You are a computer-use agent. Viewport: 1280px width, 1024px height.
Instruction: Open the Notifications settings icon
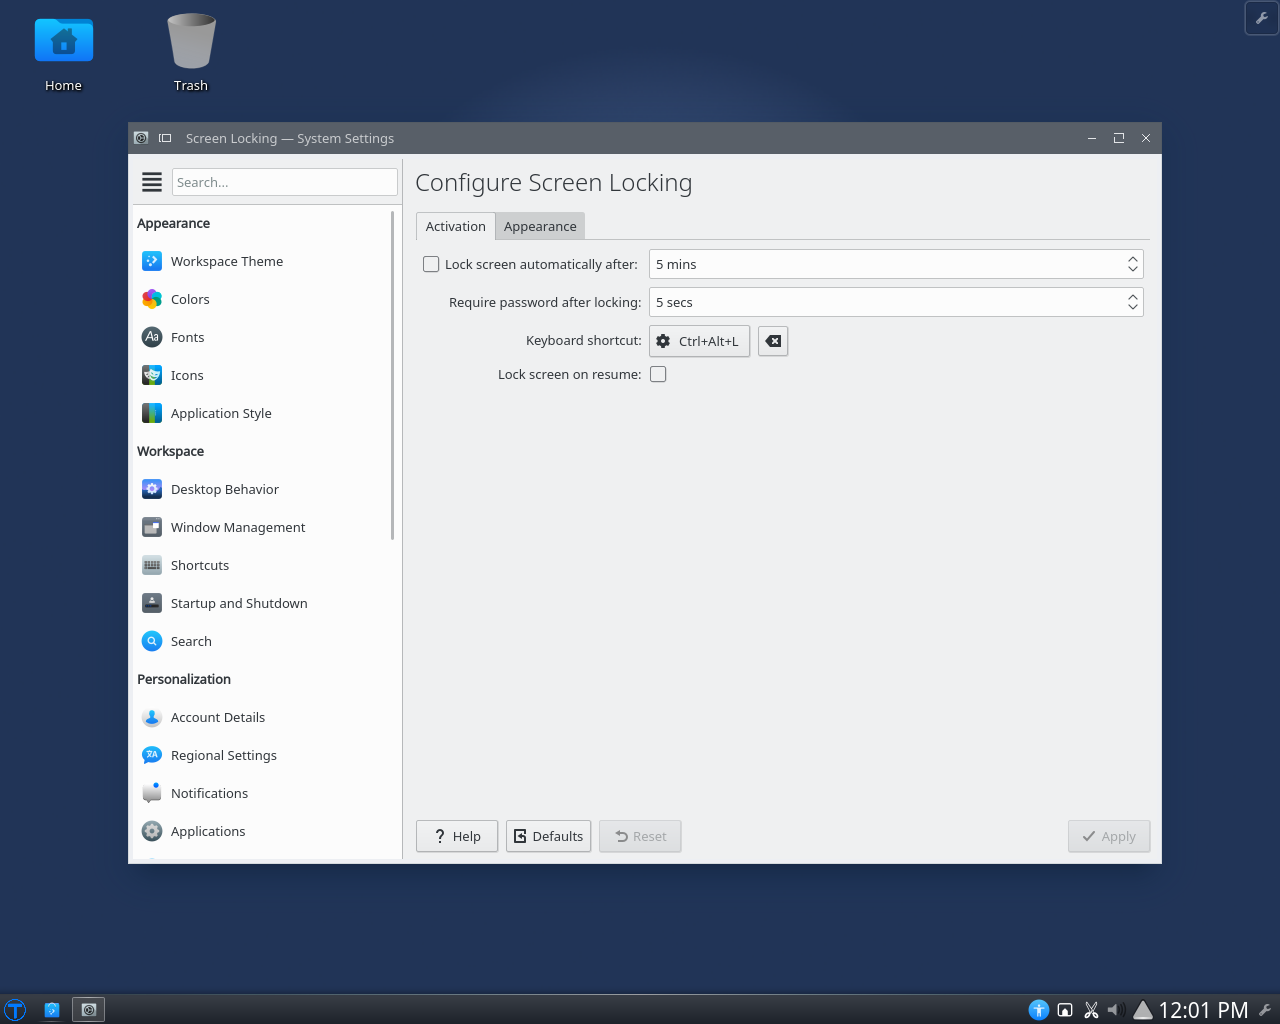point(152,793)
